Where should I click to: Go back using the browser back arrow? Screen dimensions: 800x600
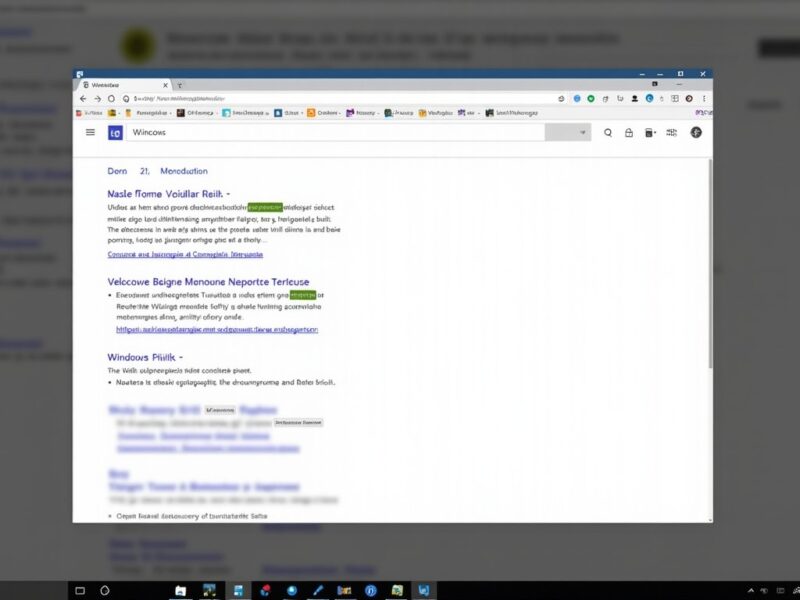click(x=83, y=98)
